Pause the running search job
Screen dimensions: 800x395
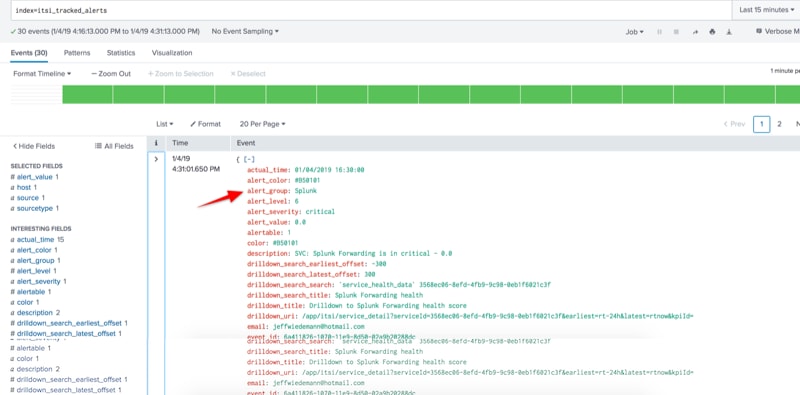659,32
